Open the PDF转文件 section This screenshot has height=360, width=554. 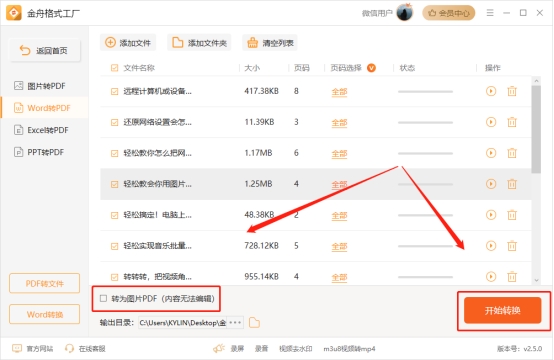[x=45, y=283]
